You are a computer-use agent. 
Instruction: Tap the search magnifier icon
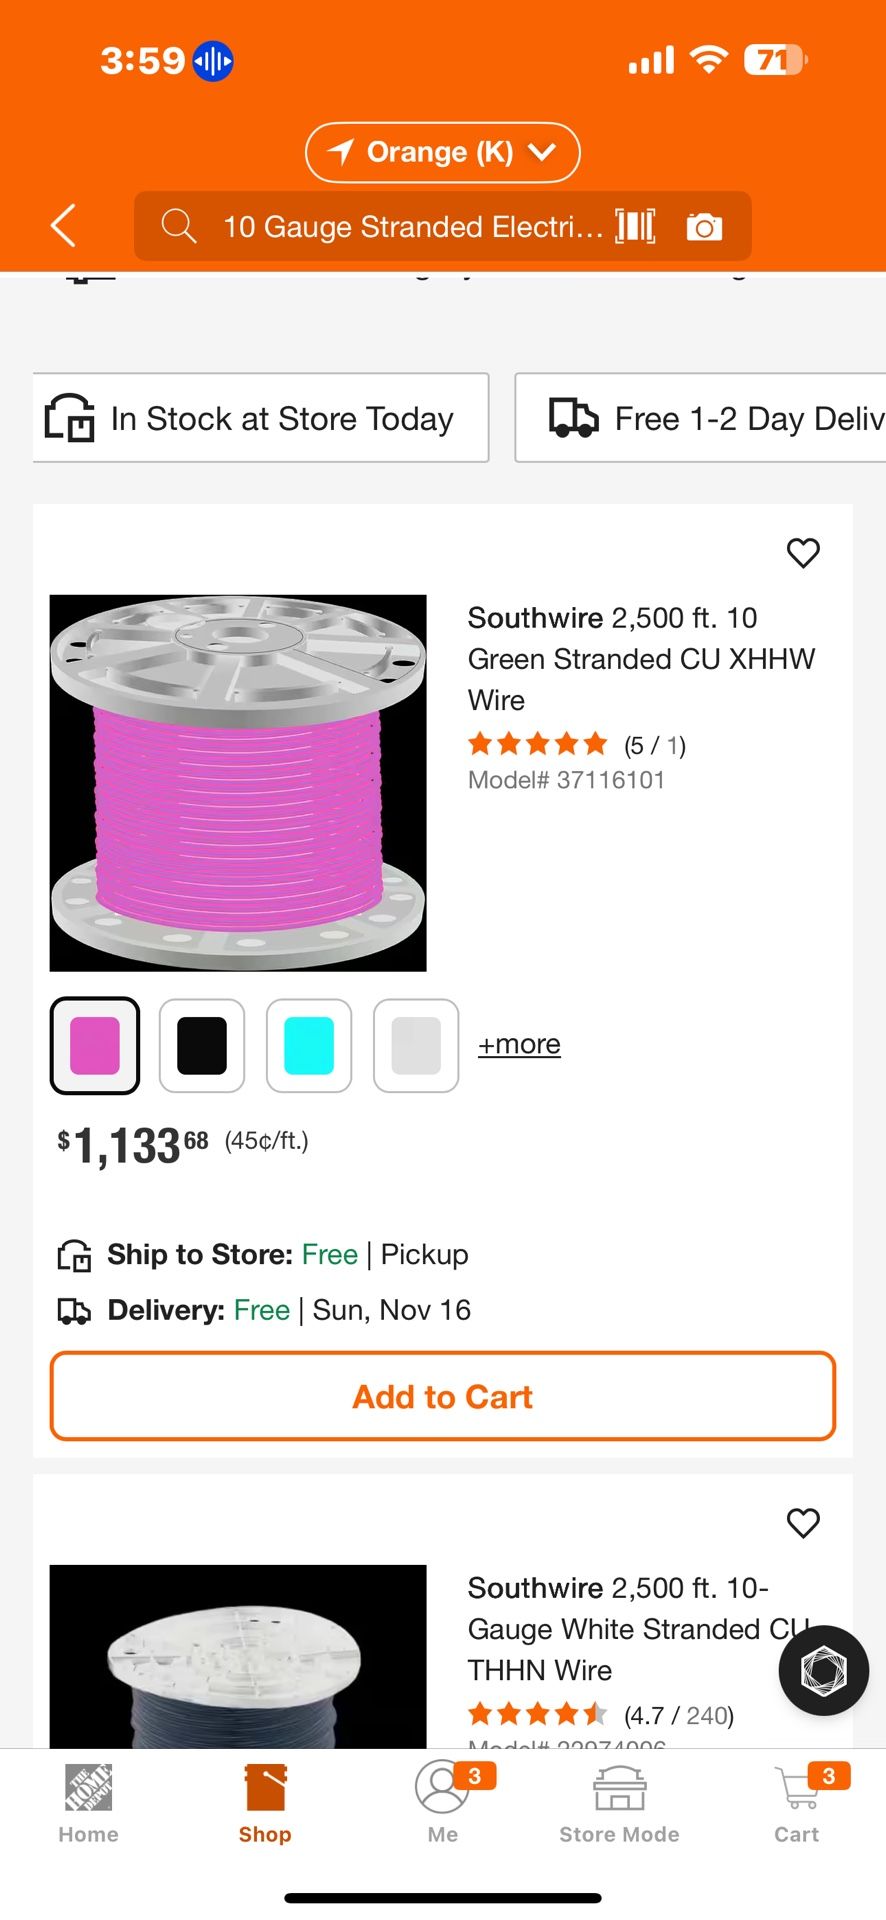pyautogui.click(x=179, y=226)
